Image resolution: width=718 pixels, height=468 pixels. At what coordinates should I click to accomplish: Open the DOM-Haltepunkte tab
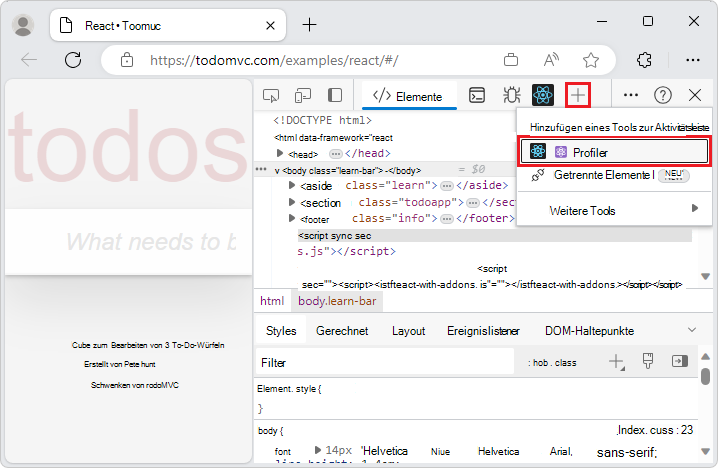[589, 331]
